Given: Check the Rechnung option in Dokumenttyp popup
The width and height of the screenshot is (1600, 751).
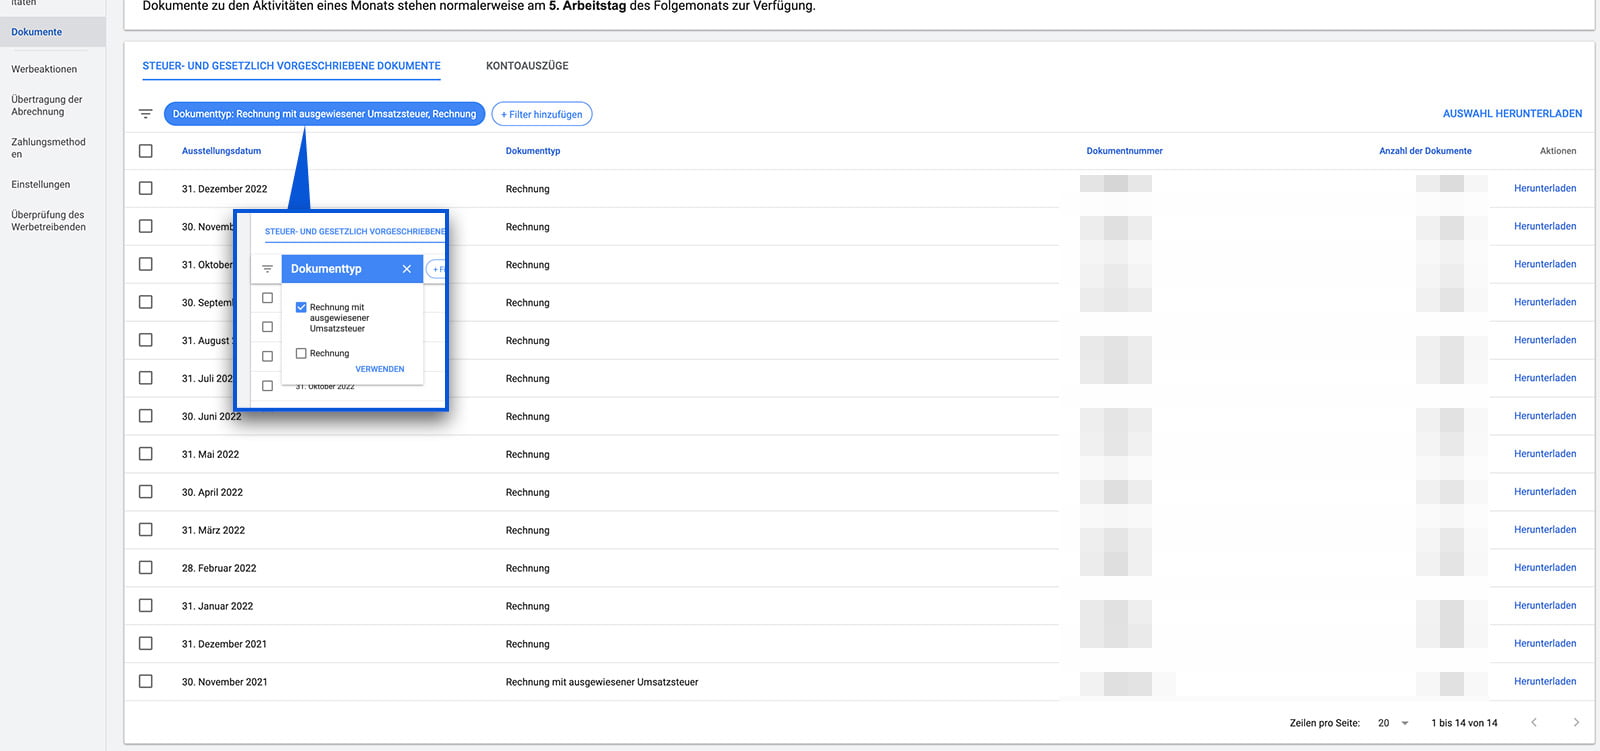Looking at the screenshot, I should 301,353.
